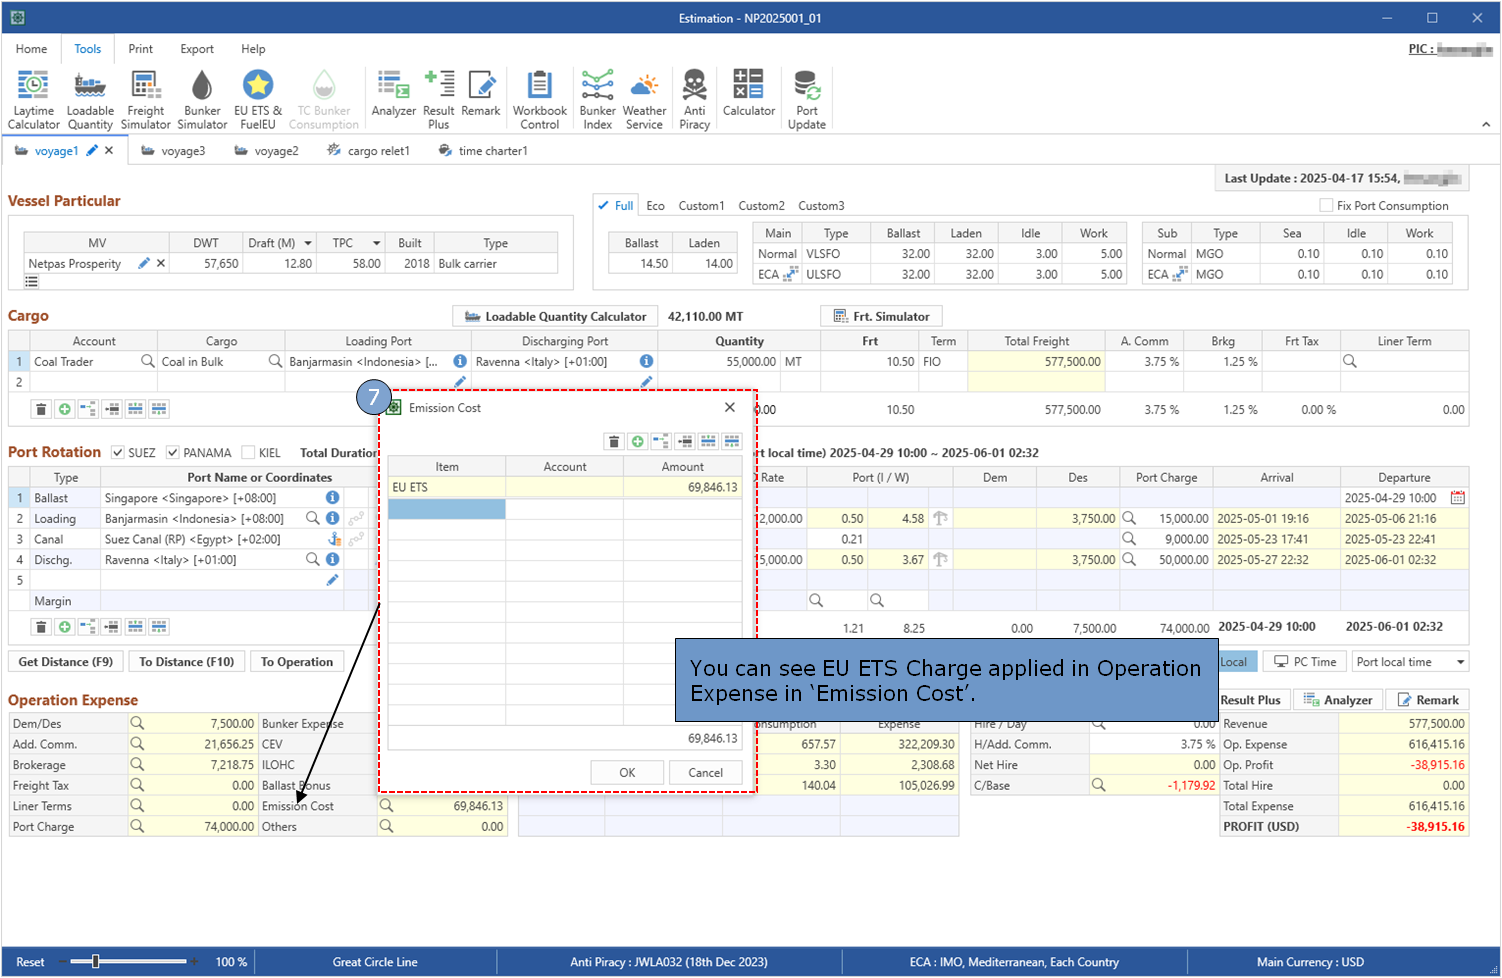Uncheck the SUEZ checkbox

tap(118, 453)
